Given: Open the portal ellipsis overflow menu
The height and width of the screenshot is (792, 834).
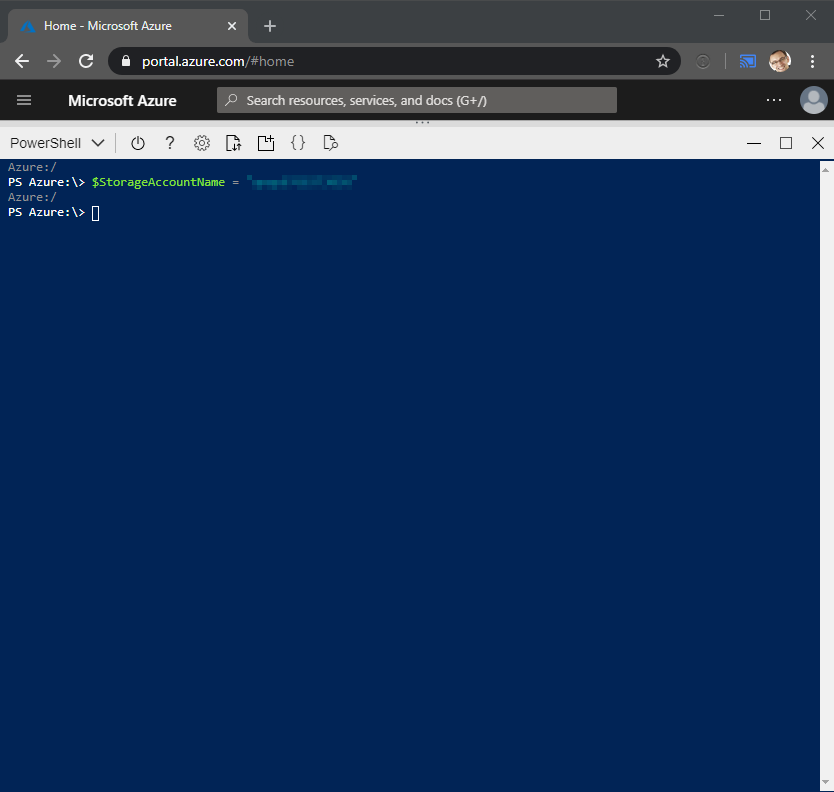Looking at the screenshot, I should tap(773, 99).
